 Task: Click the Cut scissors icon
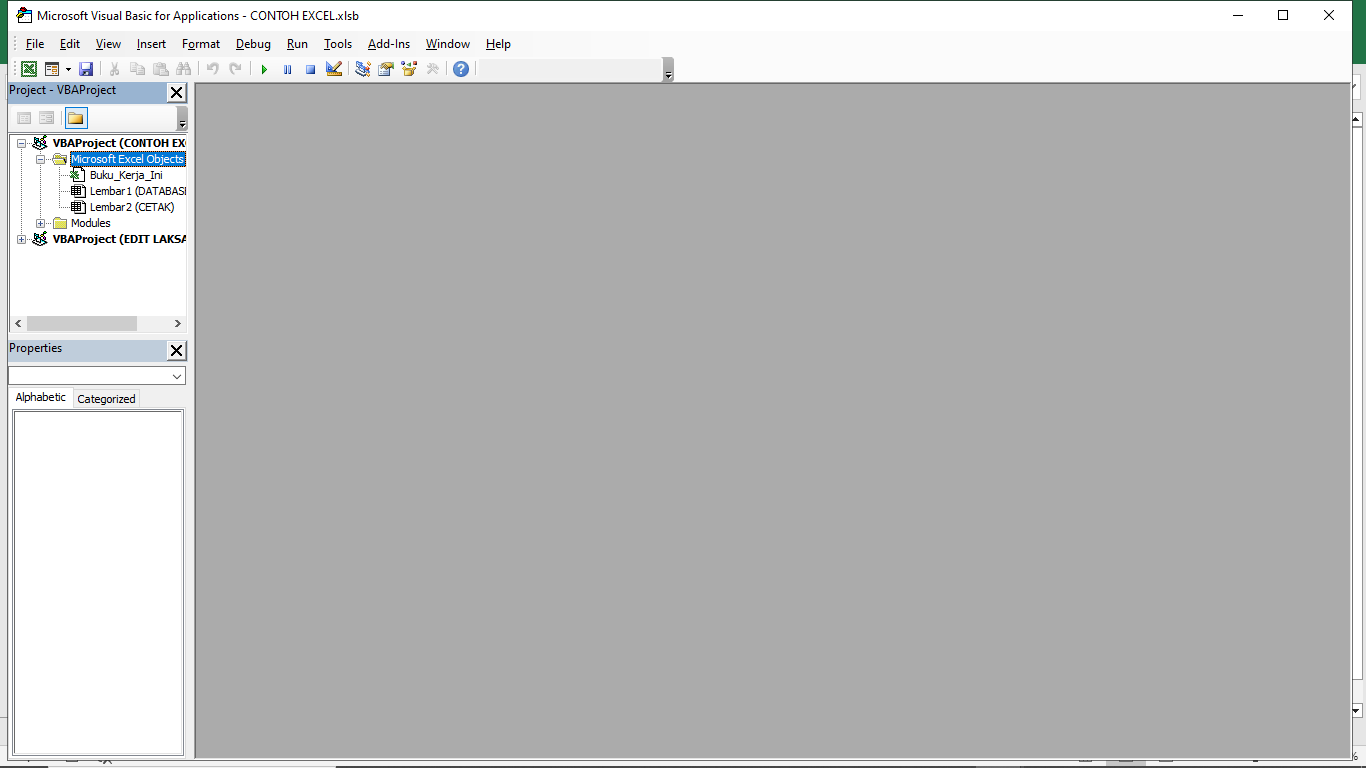[114, 69]
